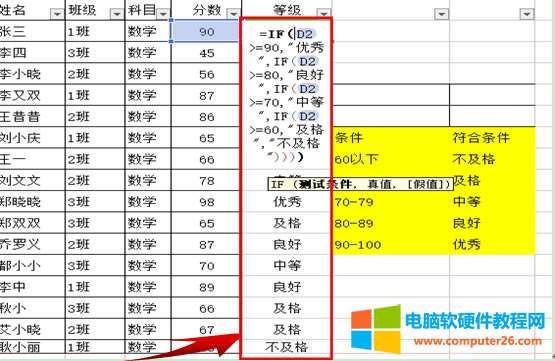Select the yellow 80-89 condition cell
555x361 pixels.
(x=391, y=223)
